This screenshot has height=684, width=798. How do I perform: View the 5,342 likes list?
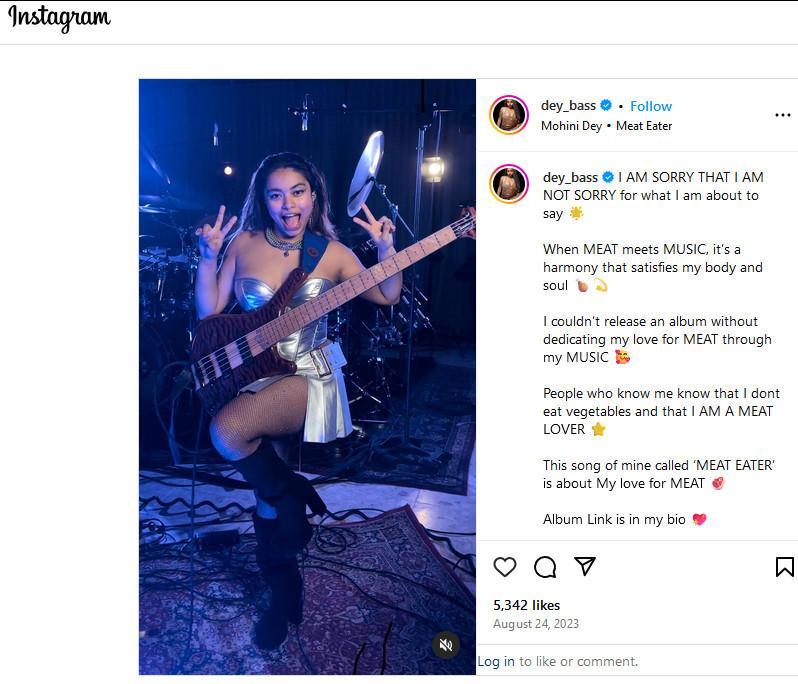pyautogui.click(x=526, y=605)
